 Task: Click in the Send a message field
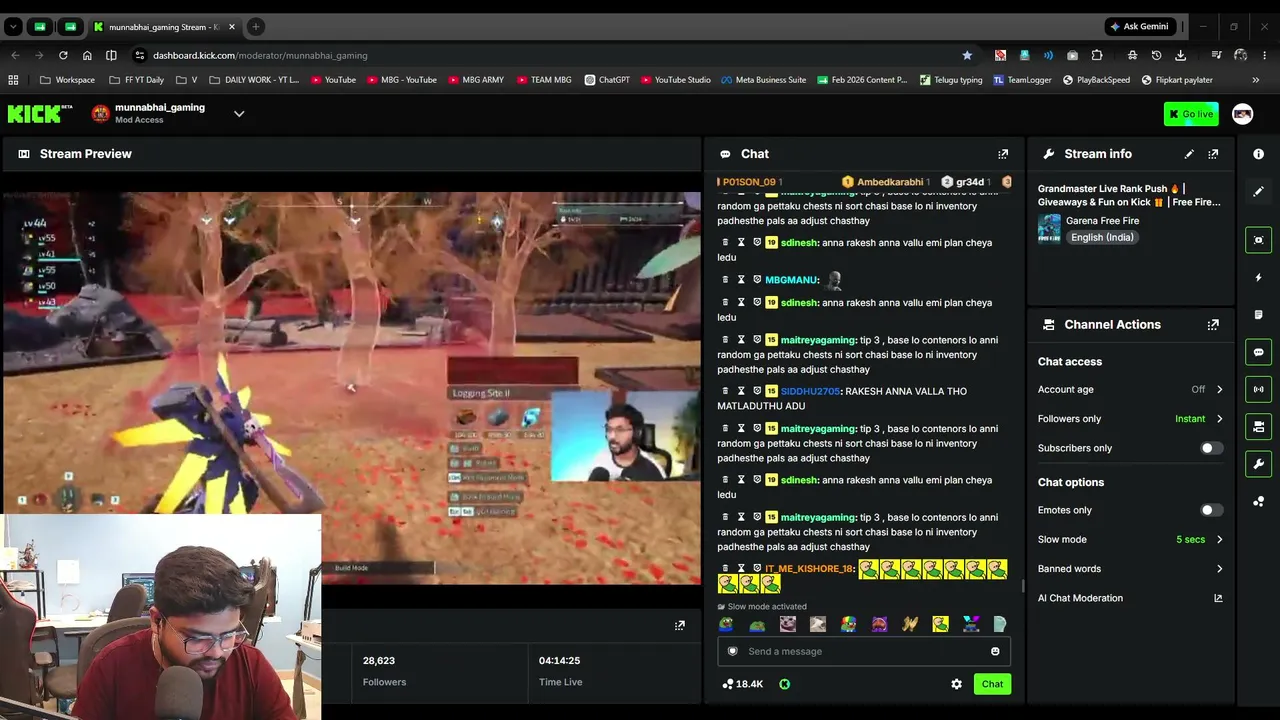[864, 652]
